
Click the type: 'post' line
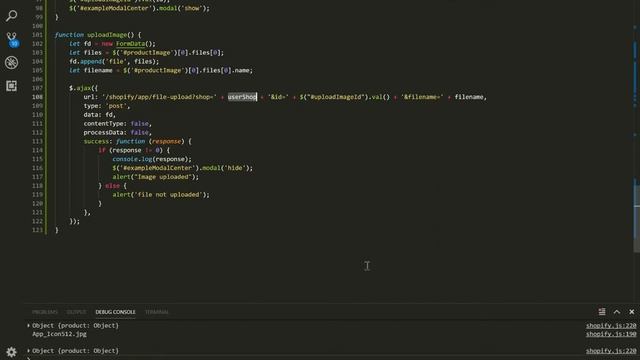click(x=107, y=106)
